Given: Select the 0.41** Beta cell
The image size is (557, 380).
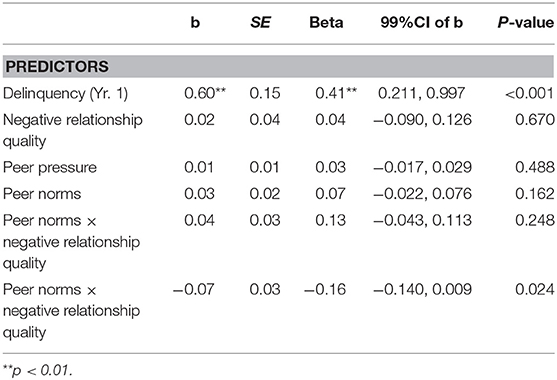Looking at the screenshot, I should point(336,93).
